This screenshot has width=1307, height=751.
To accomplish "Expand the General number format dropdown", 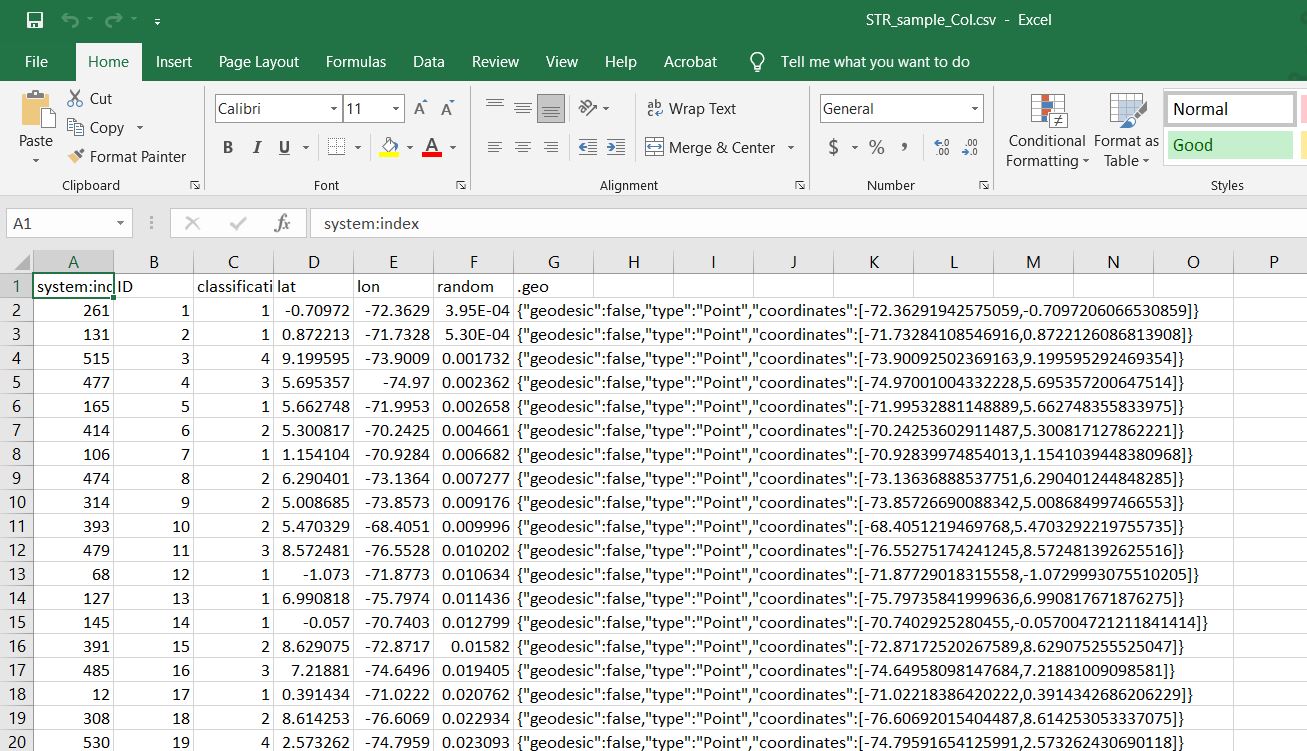I will pyautogui.click(x=975, y=109).
